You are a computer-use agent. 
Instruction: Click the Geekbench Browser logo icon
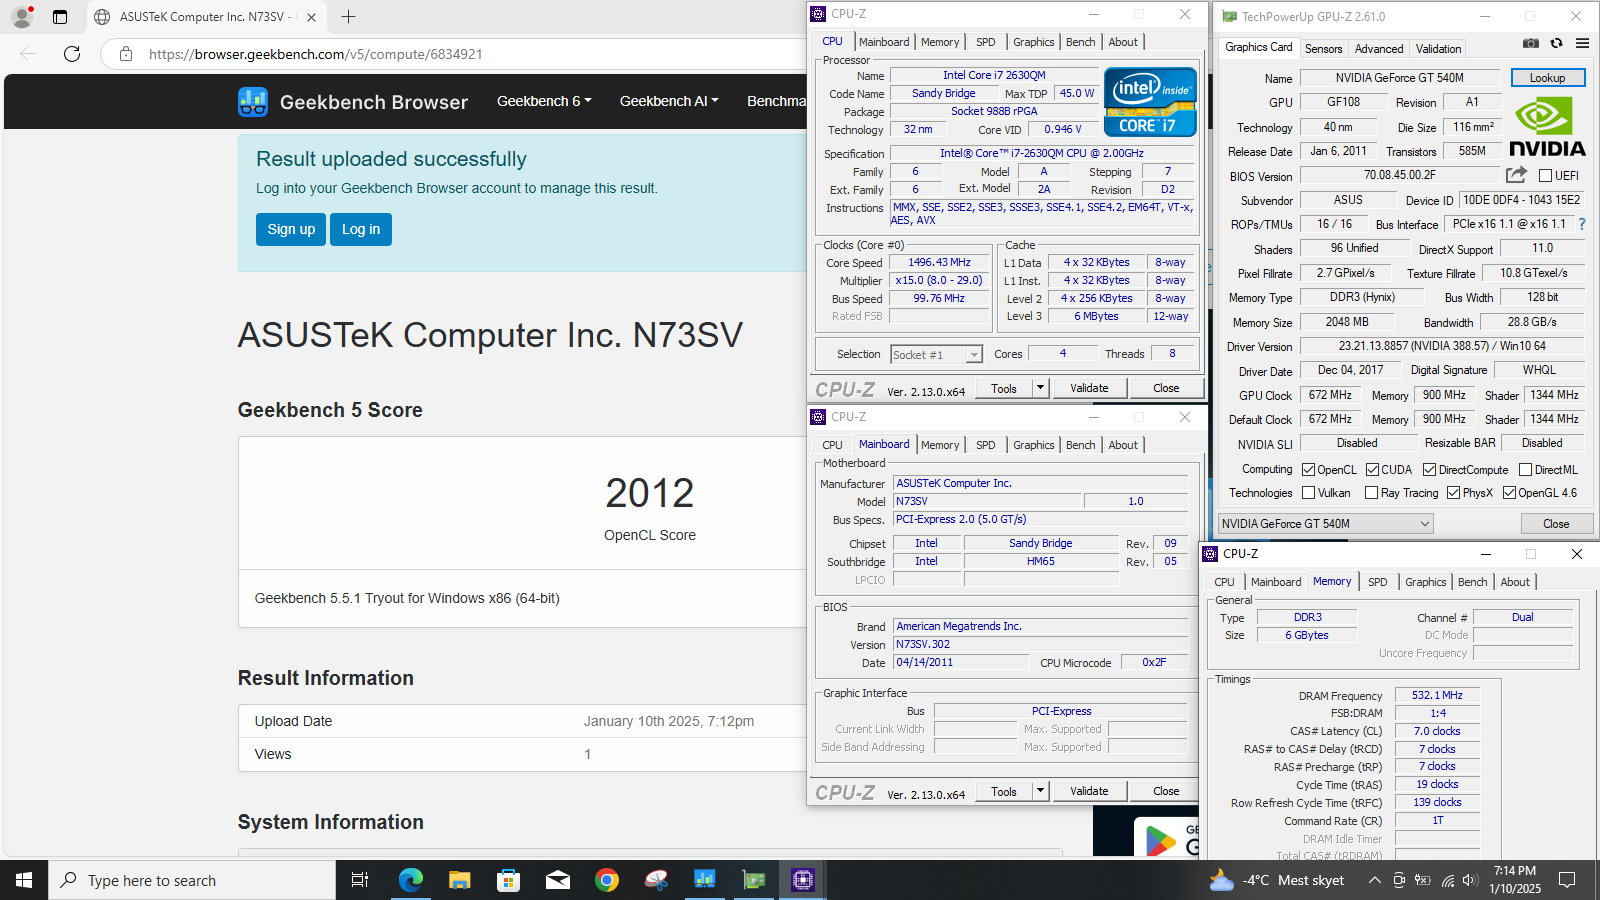253,102
